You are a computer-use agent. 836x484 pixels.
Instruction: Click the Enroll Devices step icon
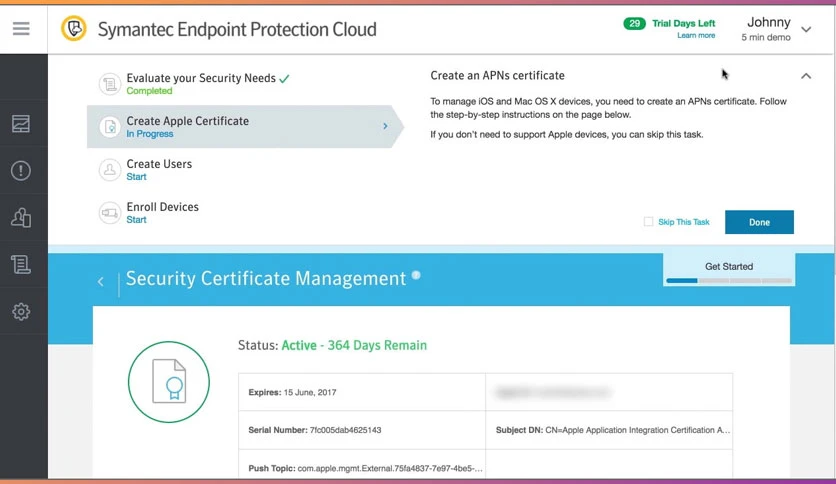[110, 213]
